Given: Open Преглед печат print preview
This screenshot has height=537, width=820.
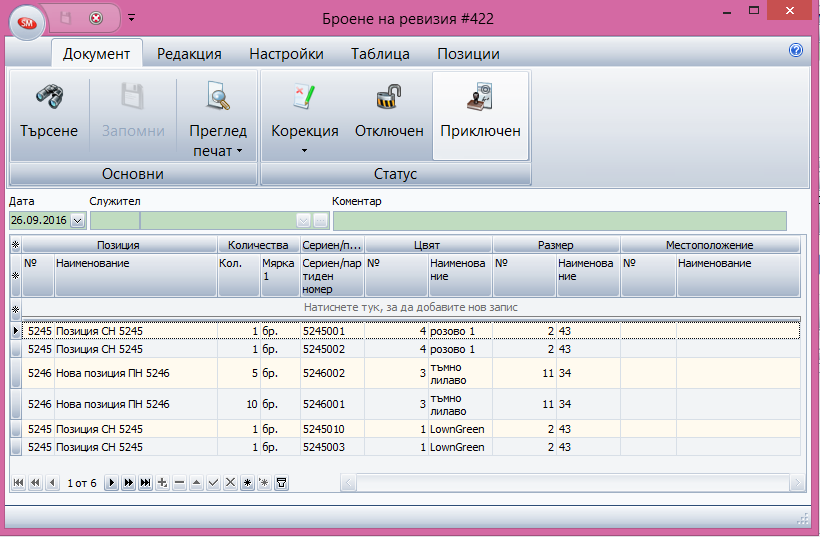Looking at the screenshot, I should point(218,115).
